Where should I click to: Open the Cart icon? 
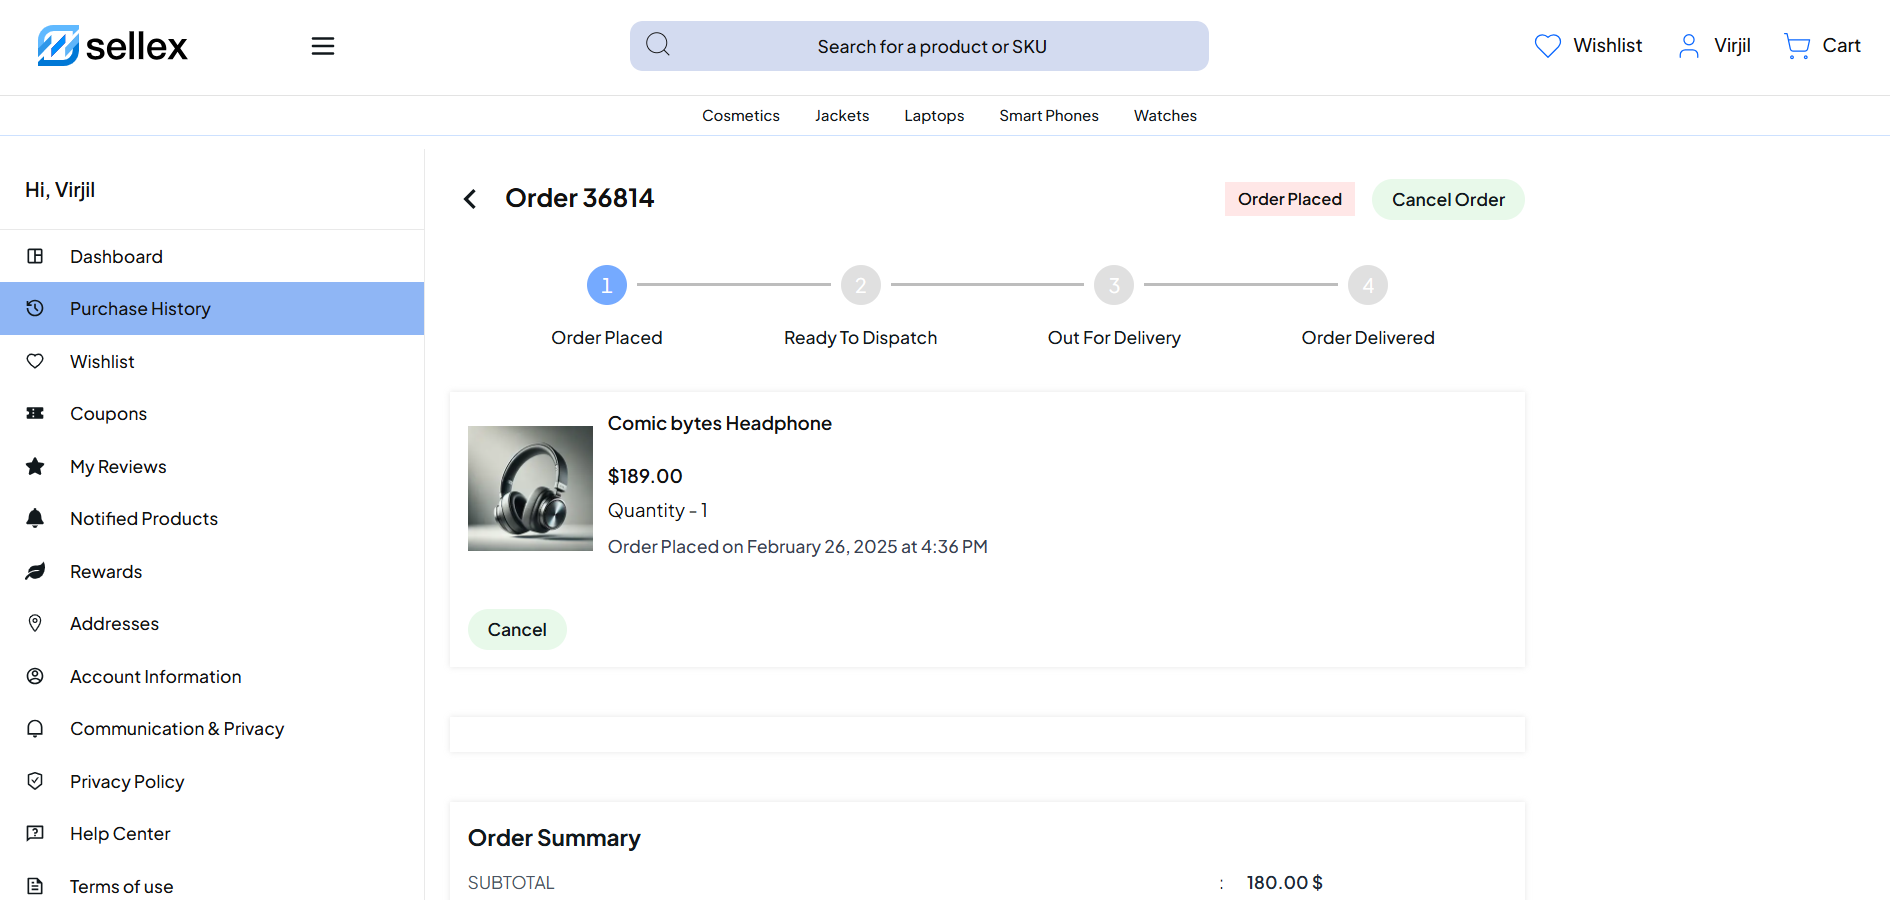pos(1797,46)
